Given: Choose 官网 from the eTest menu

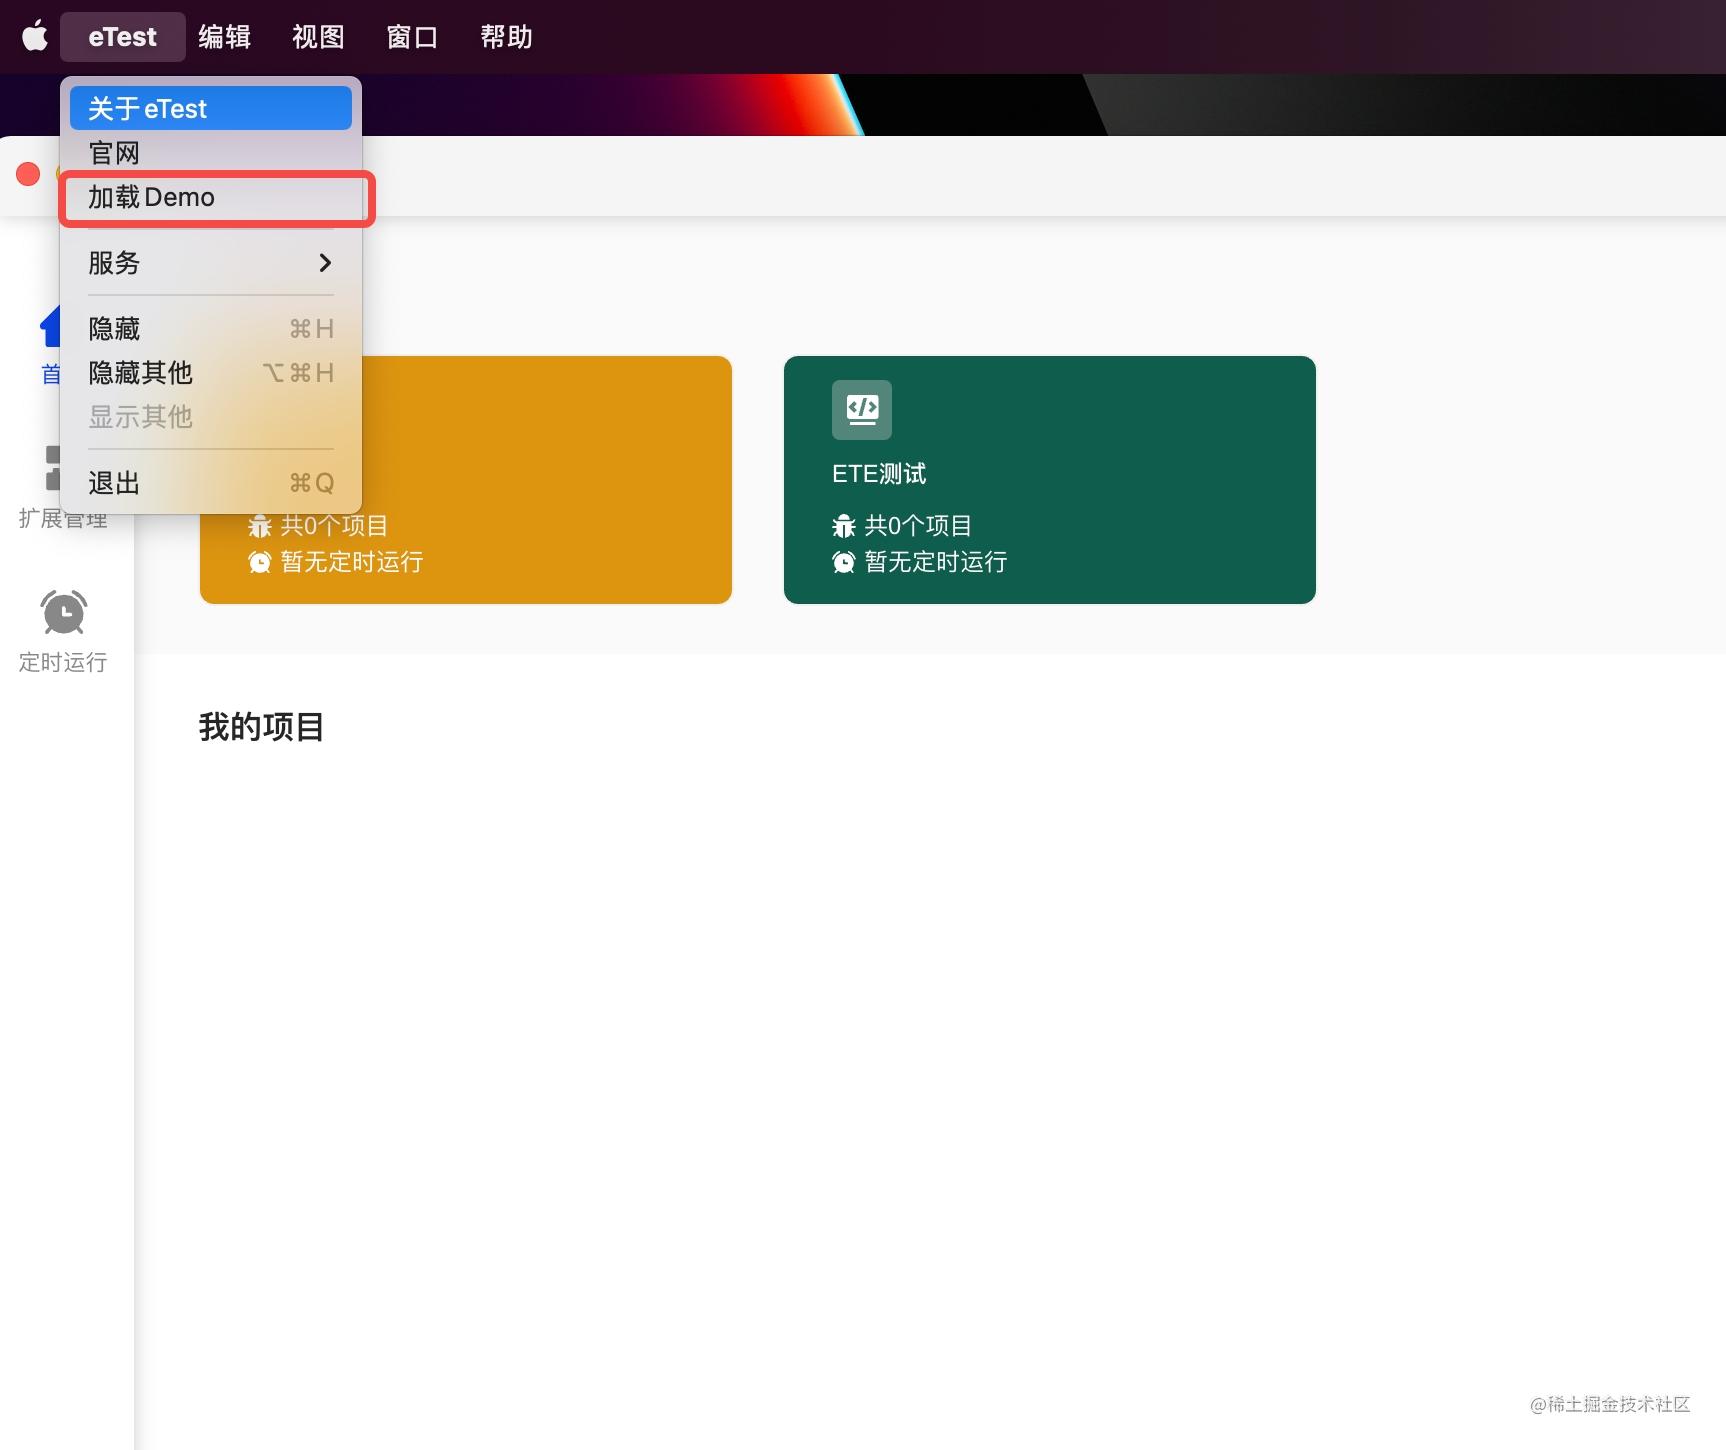Looking at the screenshot, I should tap(211, 153).
